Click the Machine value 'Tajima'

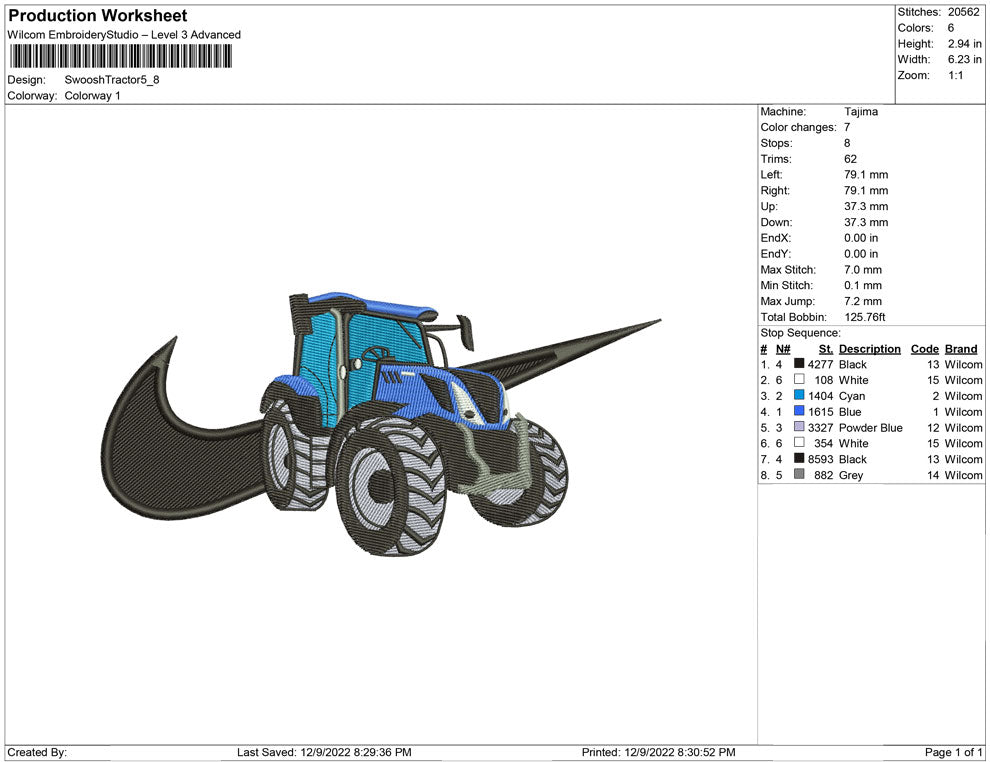861,111
